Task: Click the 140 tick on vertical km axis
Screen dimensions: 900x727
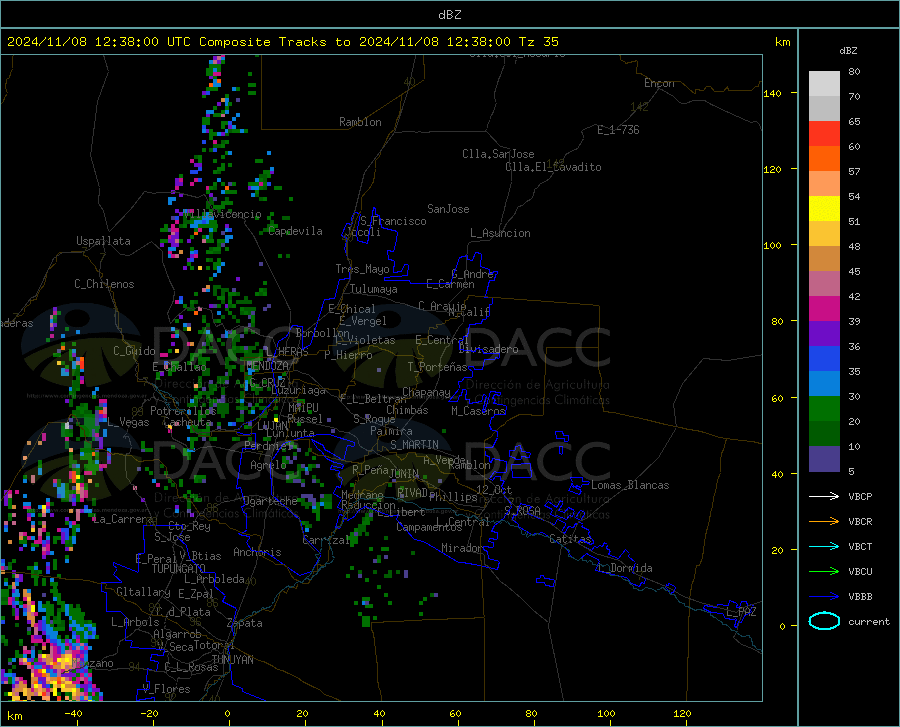Action: click(772, 94)
